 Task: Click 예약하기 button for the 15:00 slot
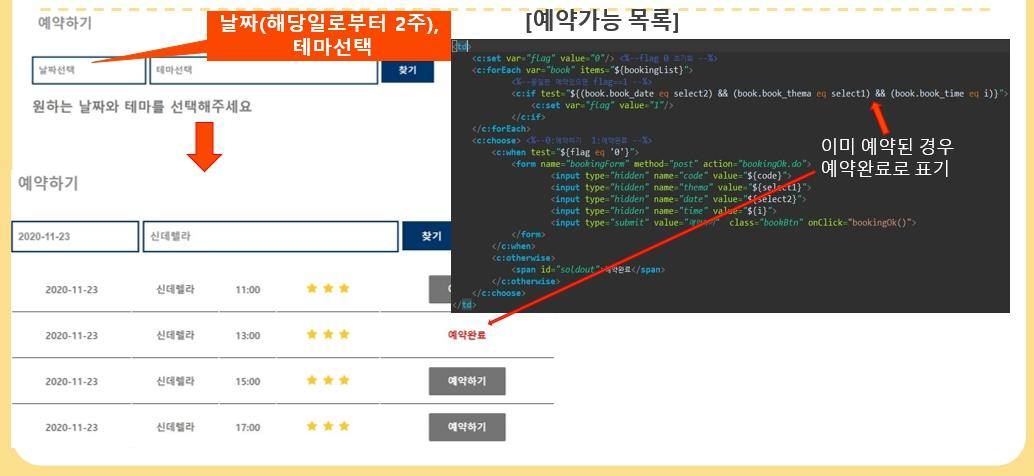(x=467, y=381)
